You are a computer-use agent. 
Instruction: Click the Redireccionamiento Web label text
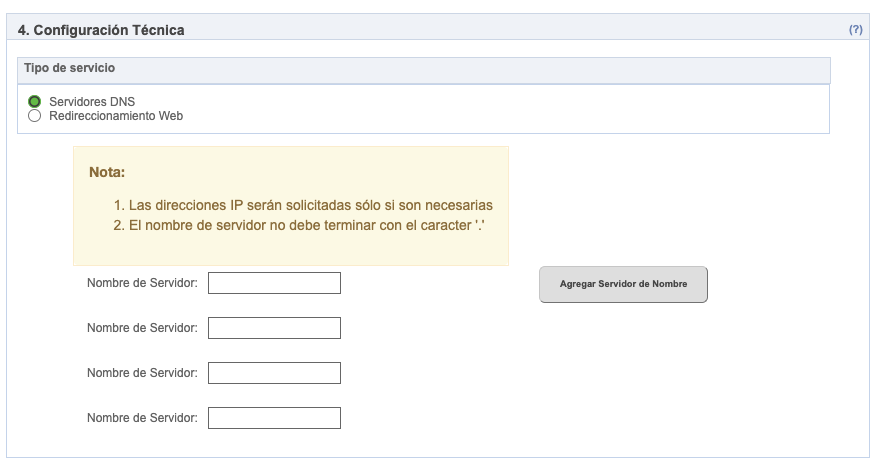tap(116, 116)
